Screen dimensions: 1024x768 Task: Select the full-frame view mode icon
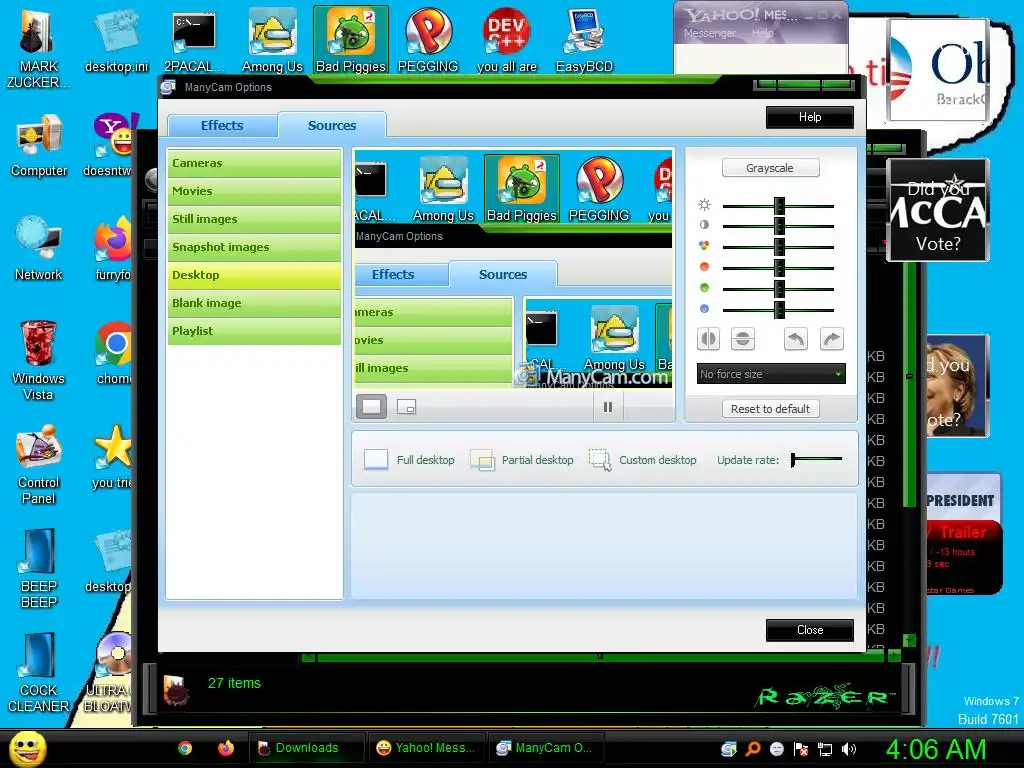(371, 407)
